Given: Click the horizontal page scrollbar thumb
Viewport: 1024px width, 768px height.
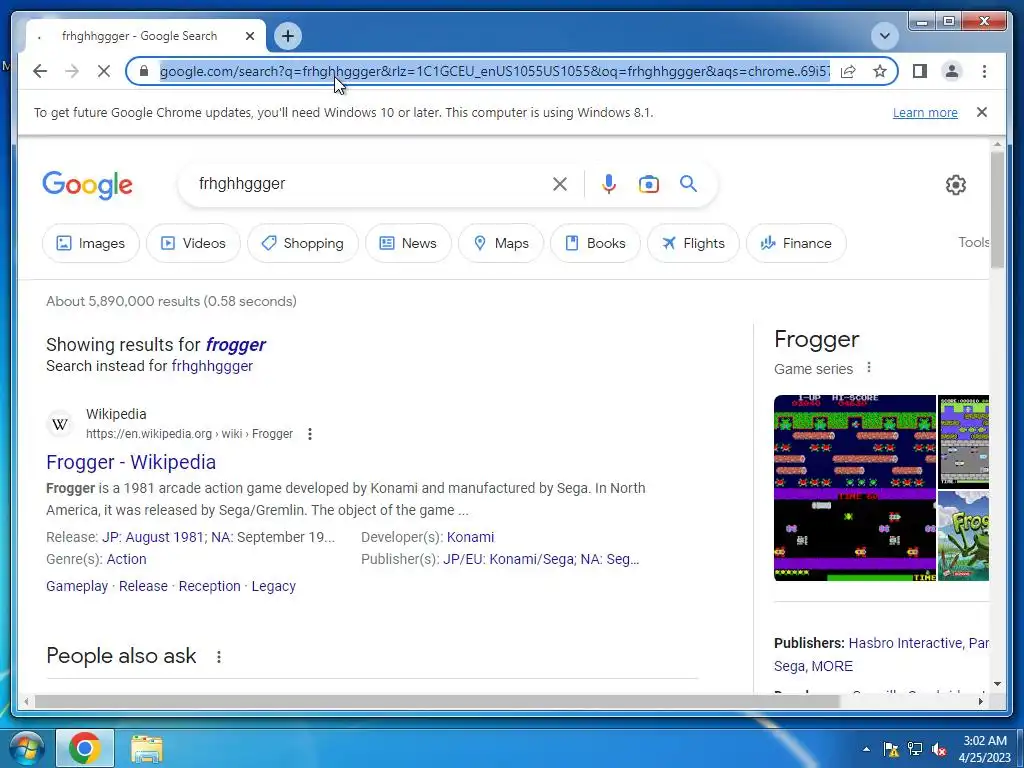Looking at the screenshot, I should click(x=436, y=701).
